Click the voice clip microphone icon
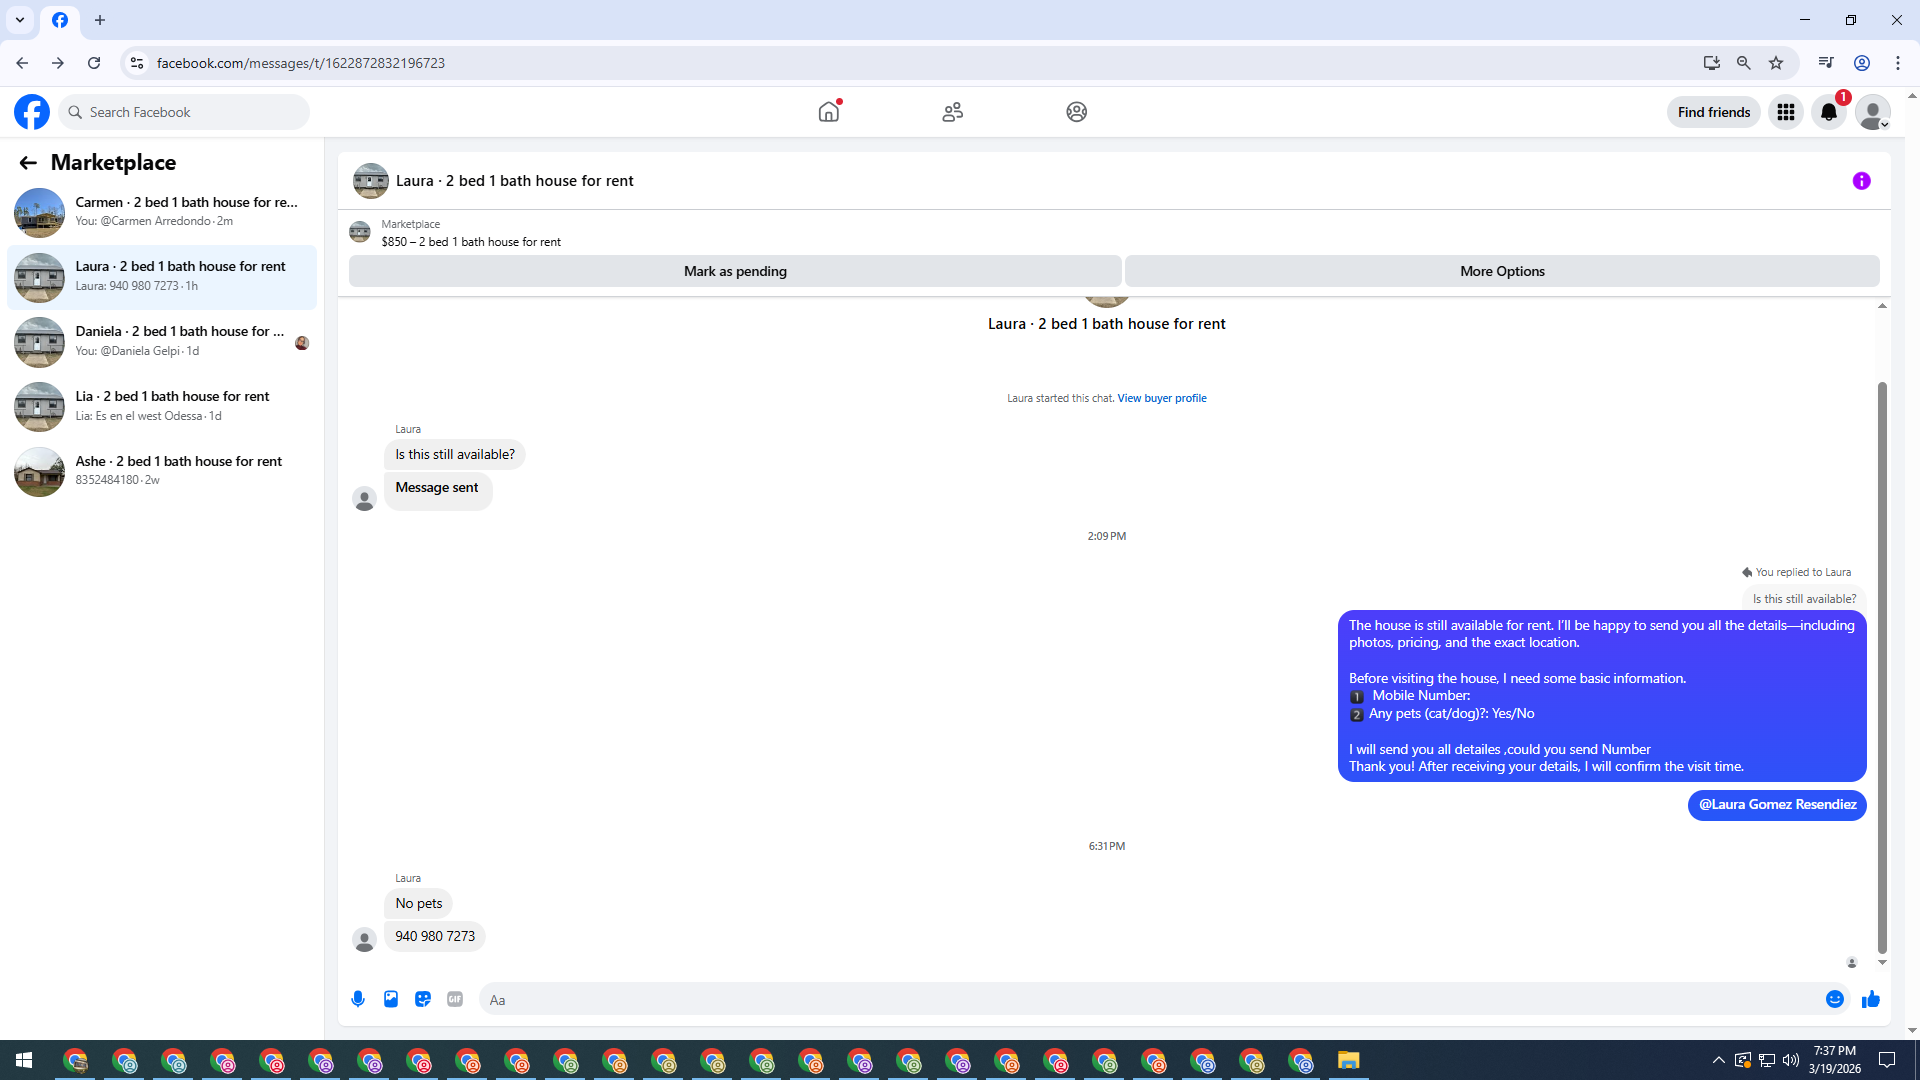This screenshot has height=1080, width=1920. (358, 999)
